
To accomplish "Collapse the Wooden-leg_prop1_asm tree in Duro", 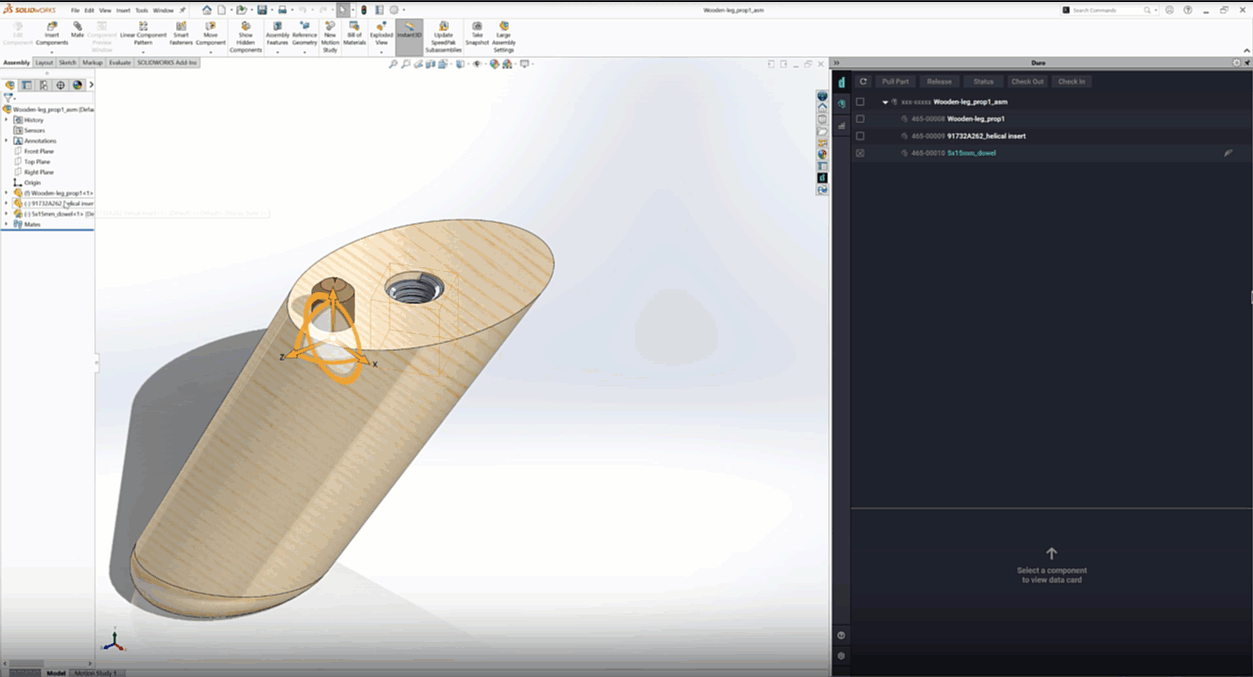I will point(885,102).
